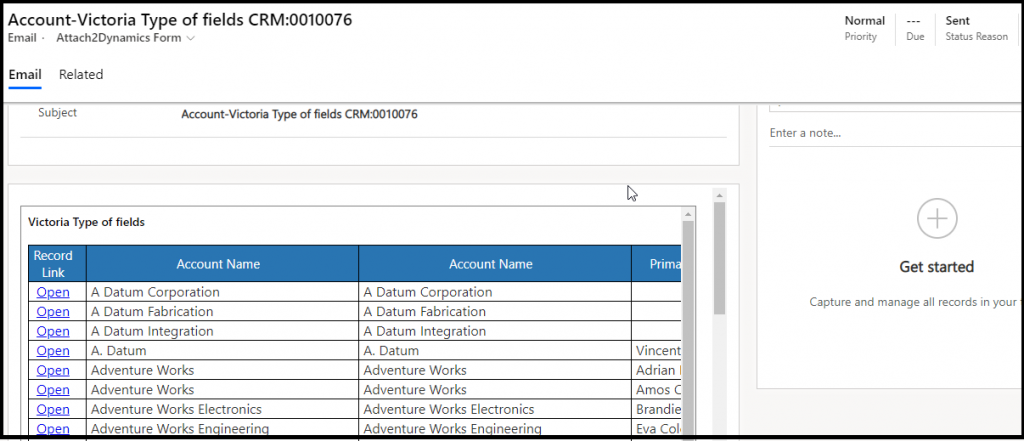1024x441 pixels.
Task: Select the Email tab
Action: 25,74
